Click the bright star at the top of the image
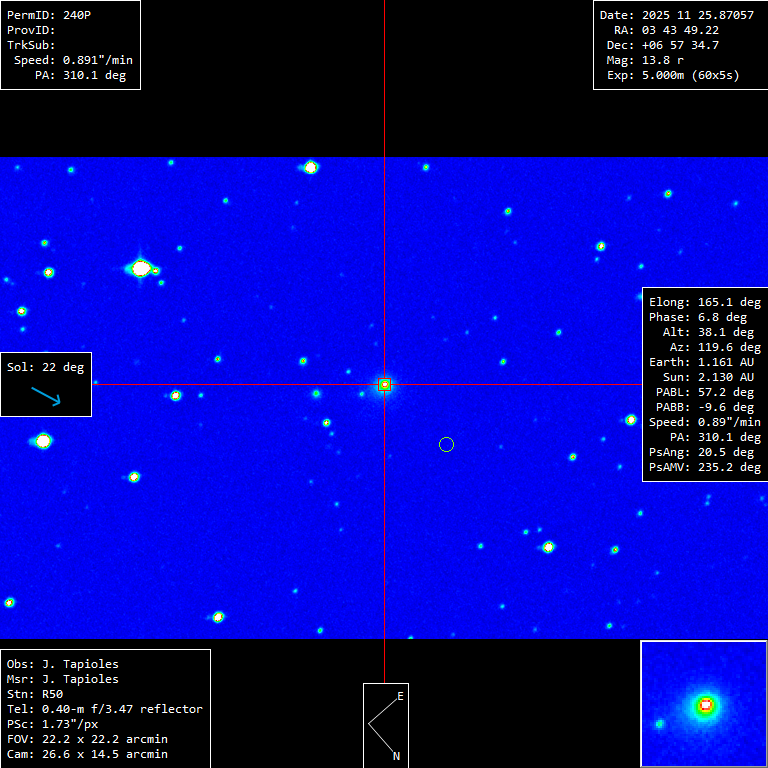 [311, 167]
